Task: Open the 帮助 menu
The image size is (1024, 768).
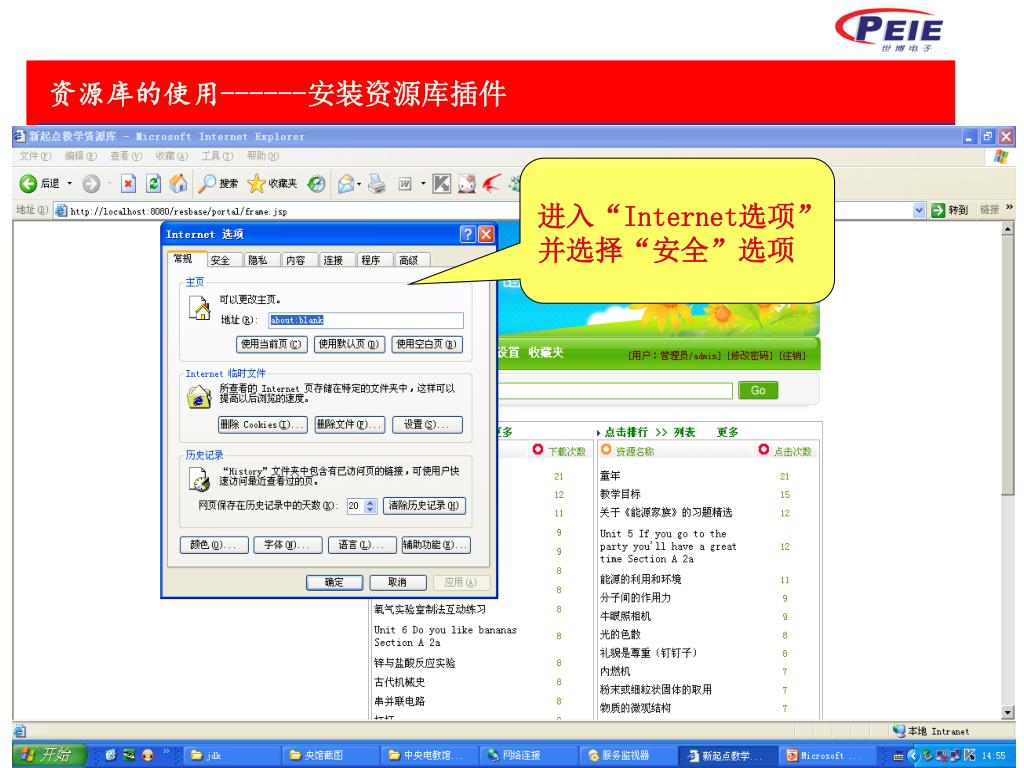Action: pos(263,156)
